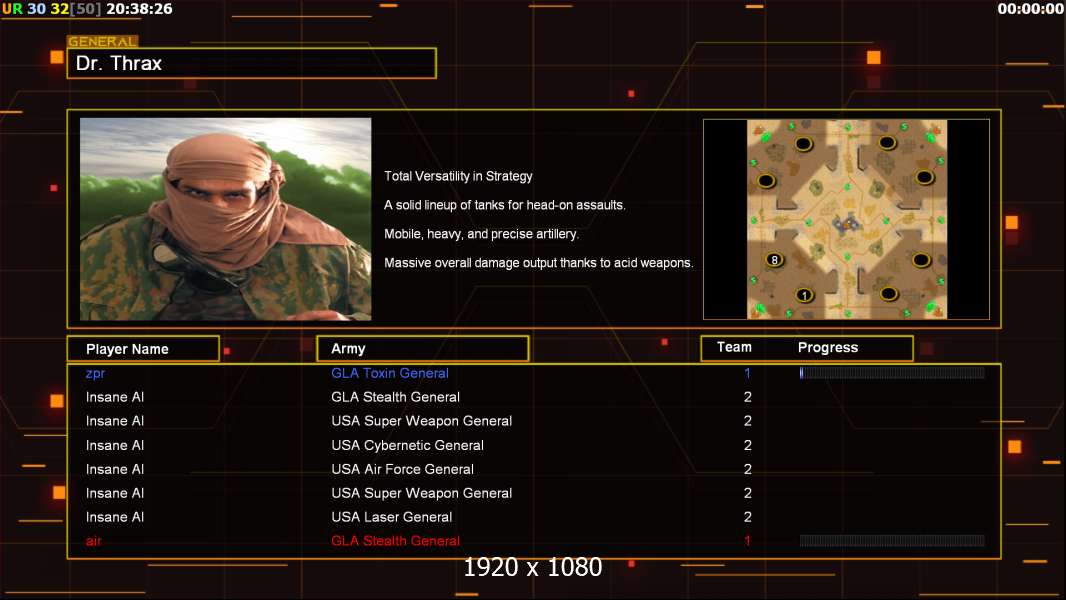Click GLA Toxin General army text
The image size is (1066, 600).
[x=390, y=373]
